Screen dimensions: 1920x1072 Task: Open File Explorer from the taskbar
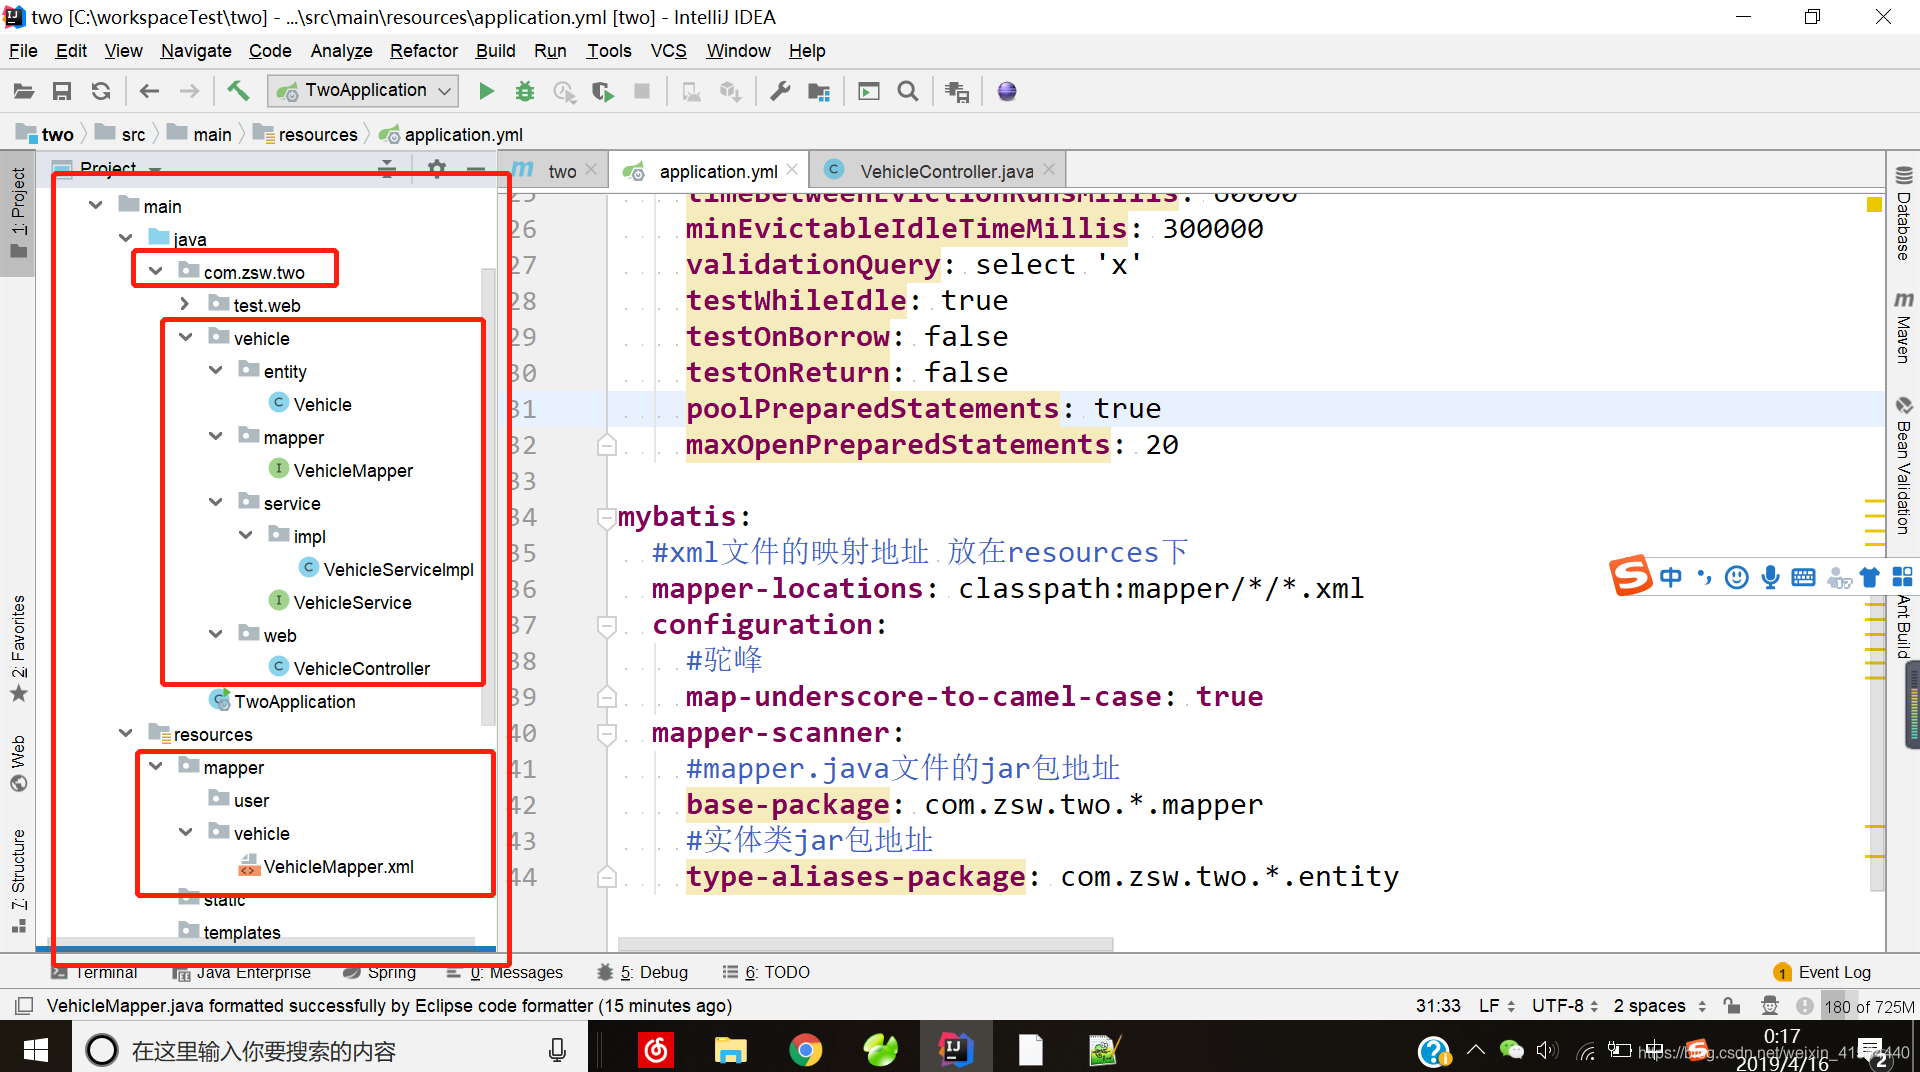point(730,1050)
